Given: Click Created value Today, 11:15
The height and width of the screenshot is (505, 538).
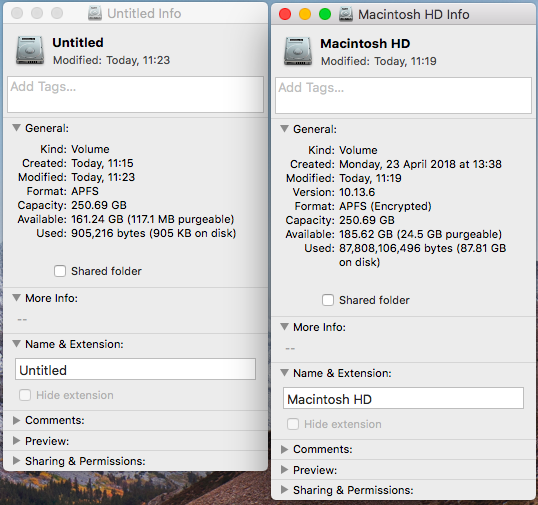Looking at the screenshot, I should click(x=102, y=163).
